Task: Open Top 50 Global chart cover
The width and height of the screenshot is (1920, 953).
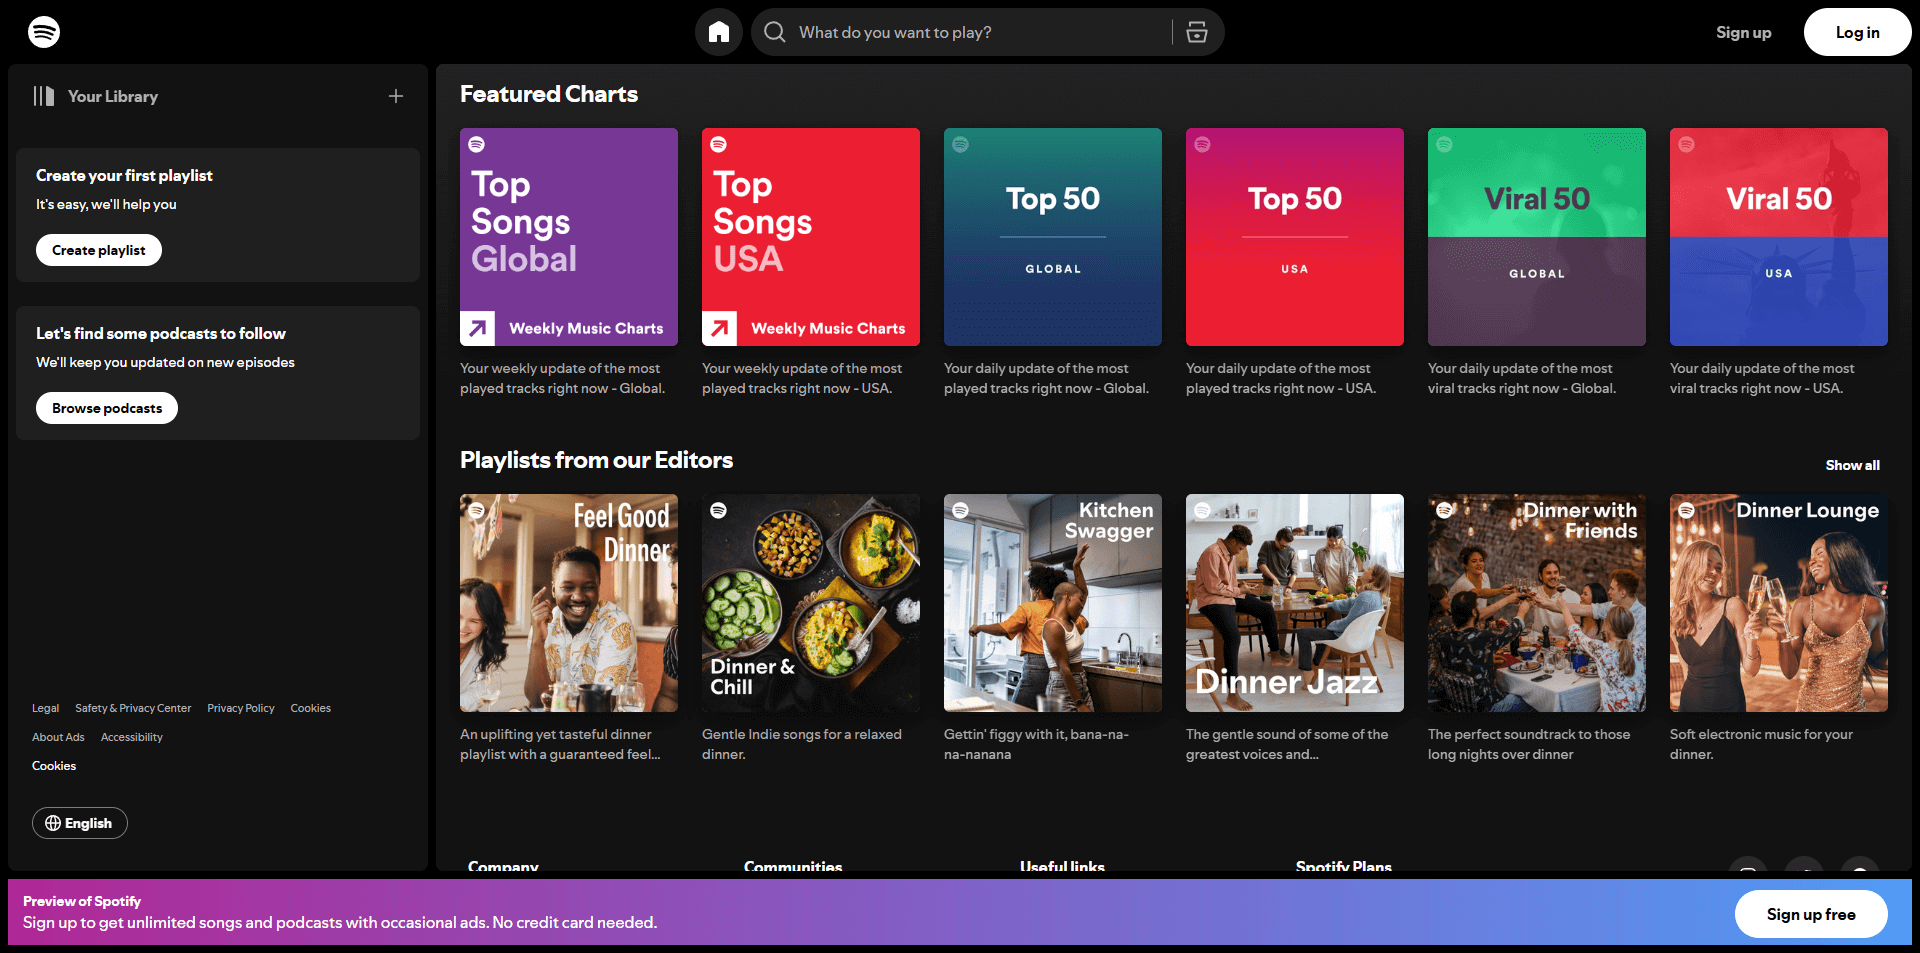Action: coord(1053,237)
